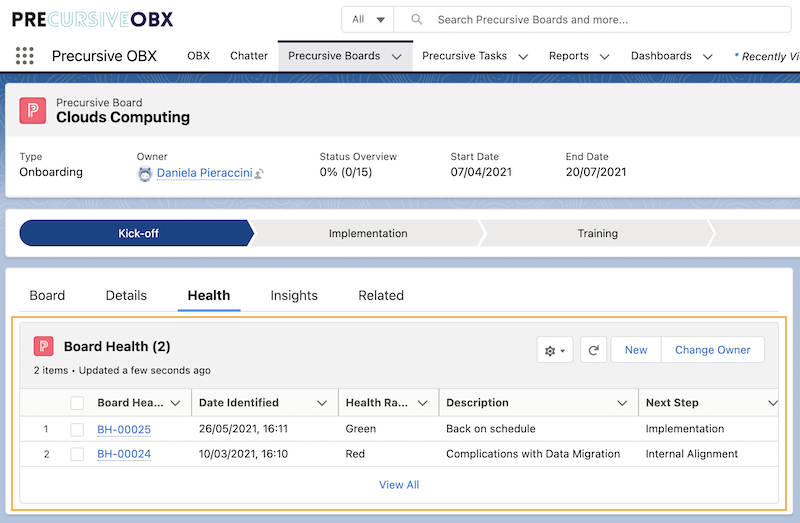This screenshot has width=800, height=523.
Task: Click Daniela Pieraccini's avatar icon
Action: pos(145,174)
